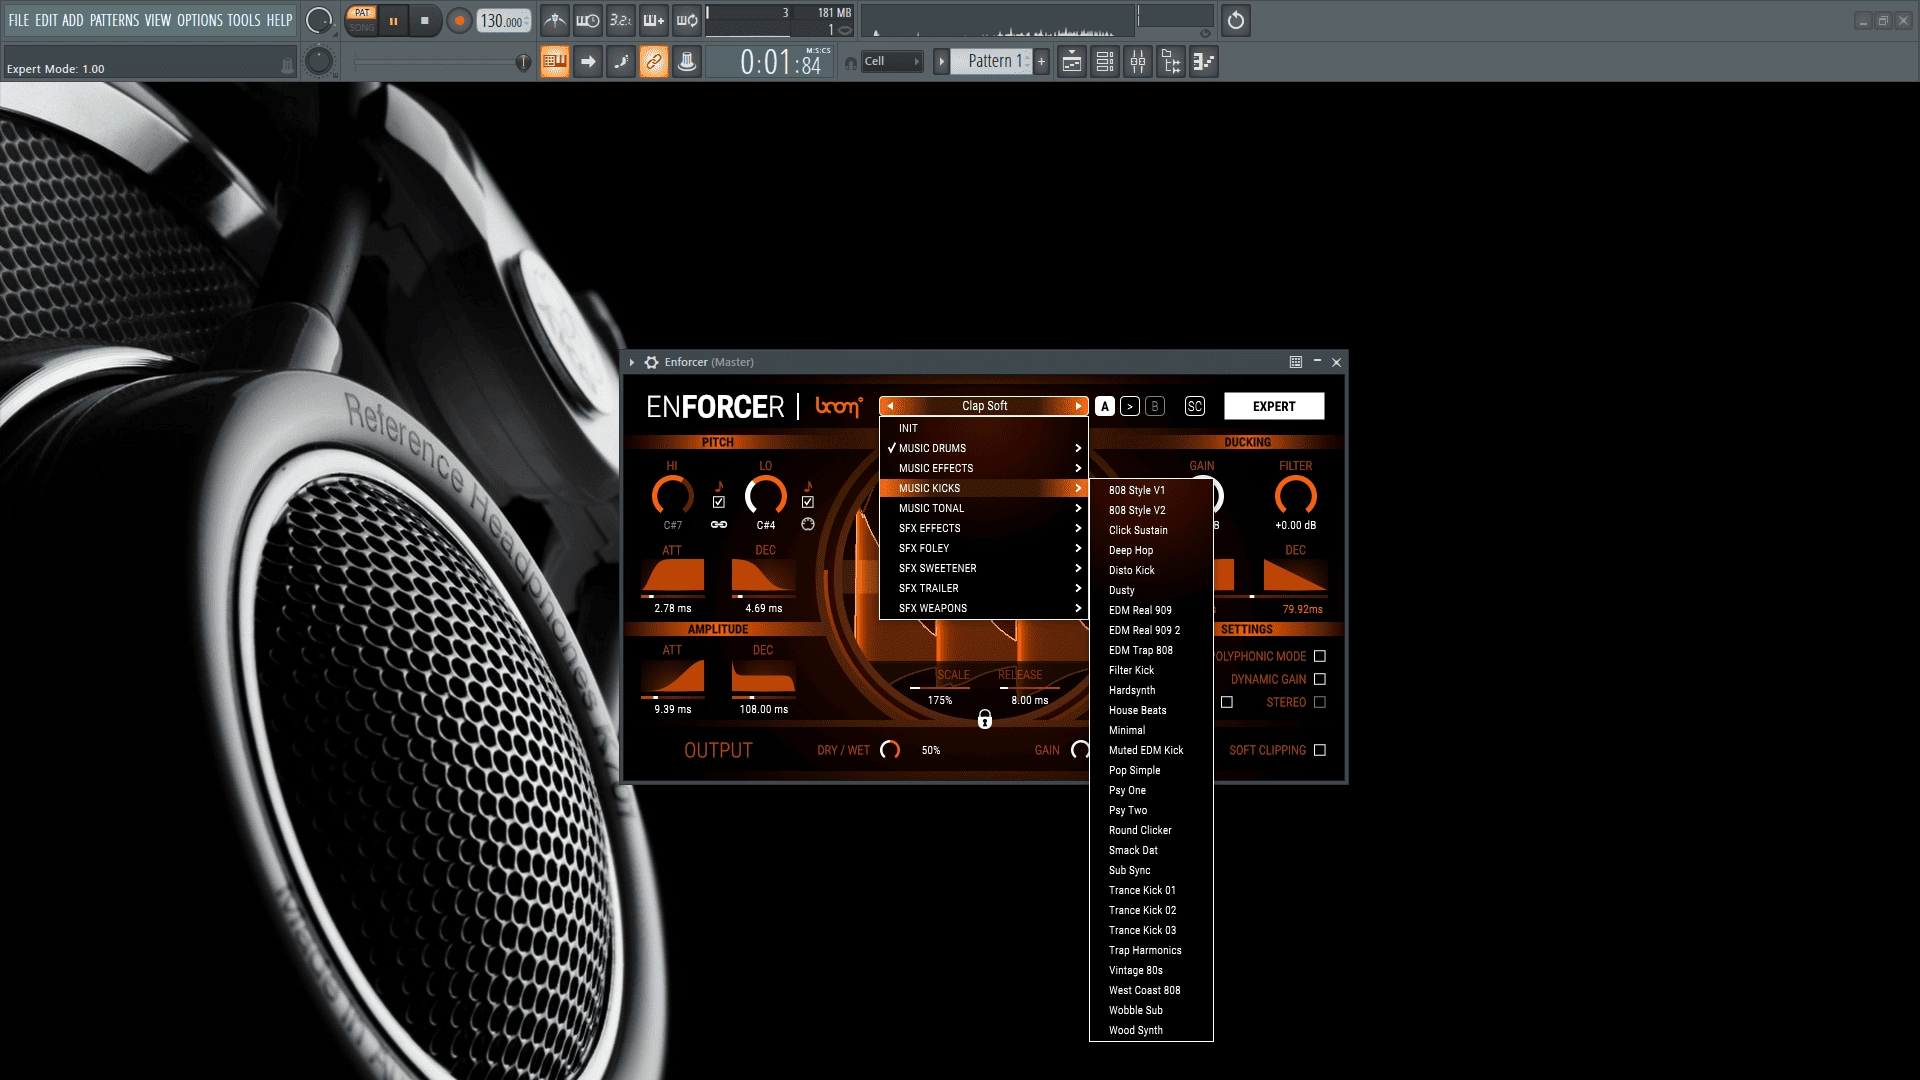Screen dimensions: 1920x1080
Task: Go to previous preset with left arrow
Action: point(890,406)
